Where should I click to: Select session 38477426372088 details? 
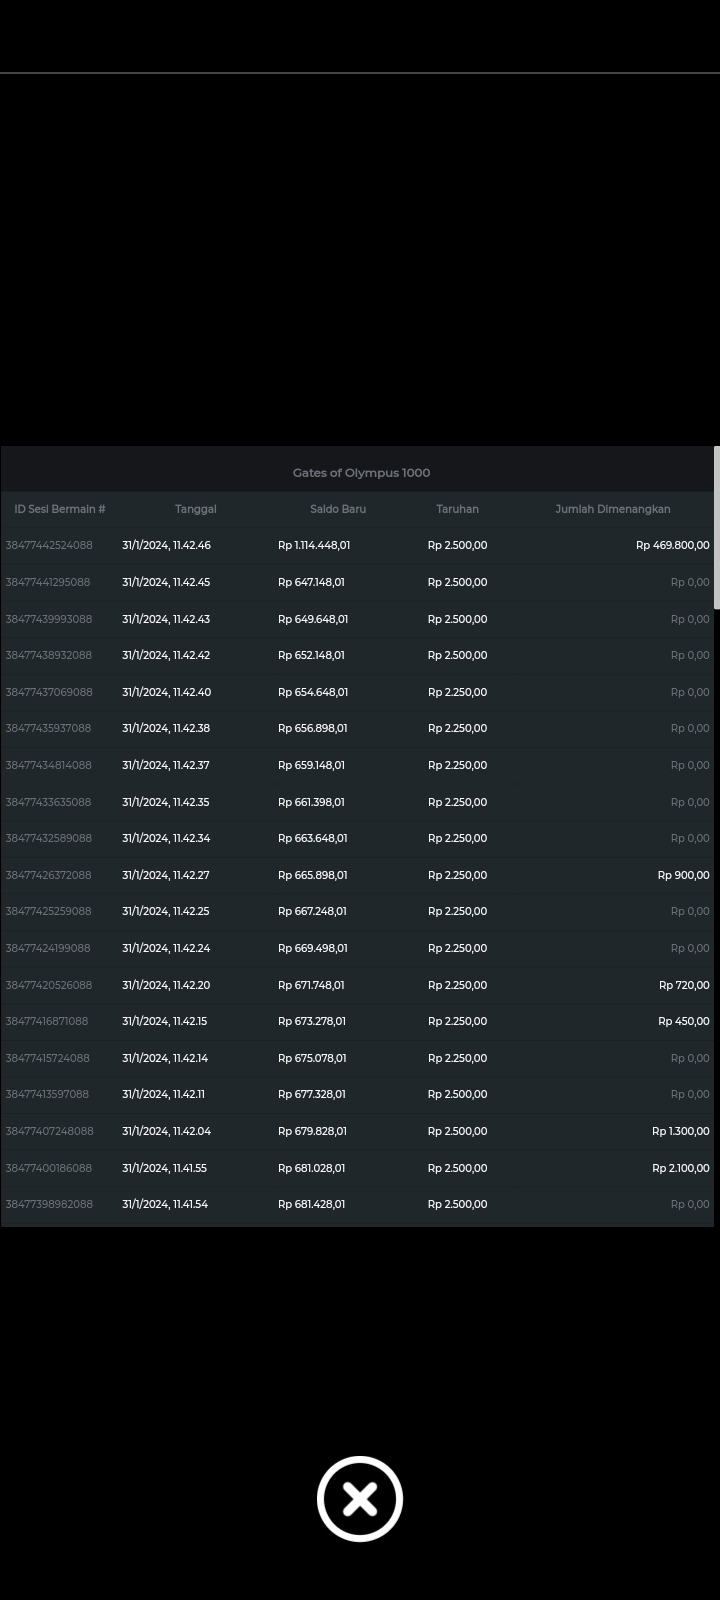(x=48, y=875)
